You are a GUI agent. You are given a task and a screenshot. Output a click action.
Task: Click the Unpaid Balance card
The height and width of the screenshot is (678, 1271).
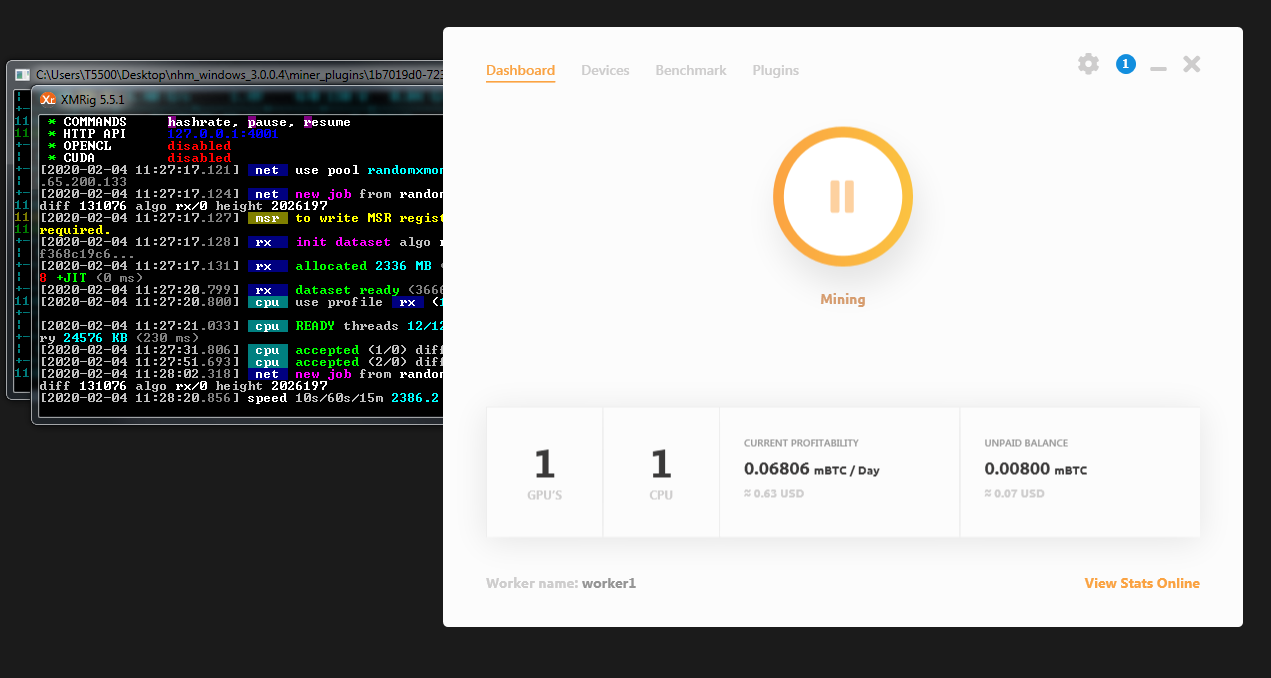[x=1080, y=471]
